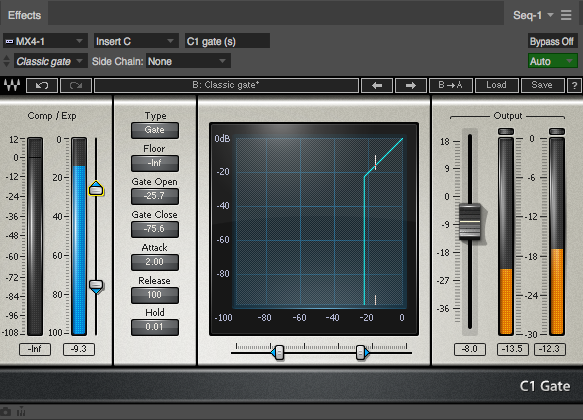The image size is (583, 420).
Task: Click the output gain -8.0 value box
Action: (x=470, y=349)
